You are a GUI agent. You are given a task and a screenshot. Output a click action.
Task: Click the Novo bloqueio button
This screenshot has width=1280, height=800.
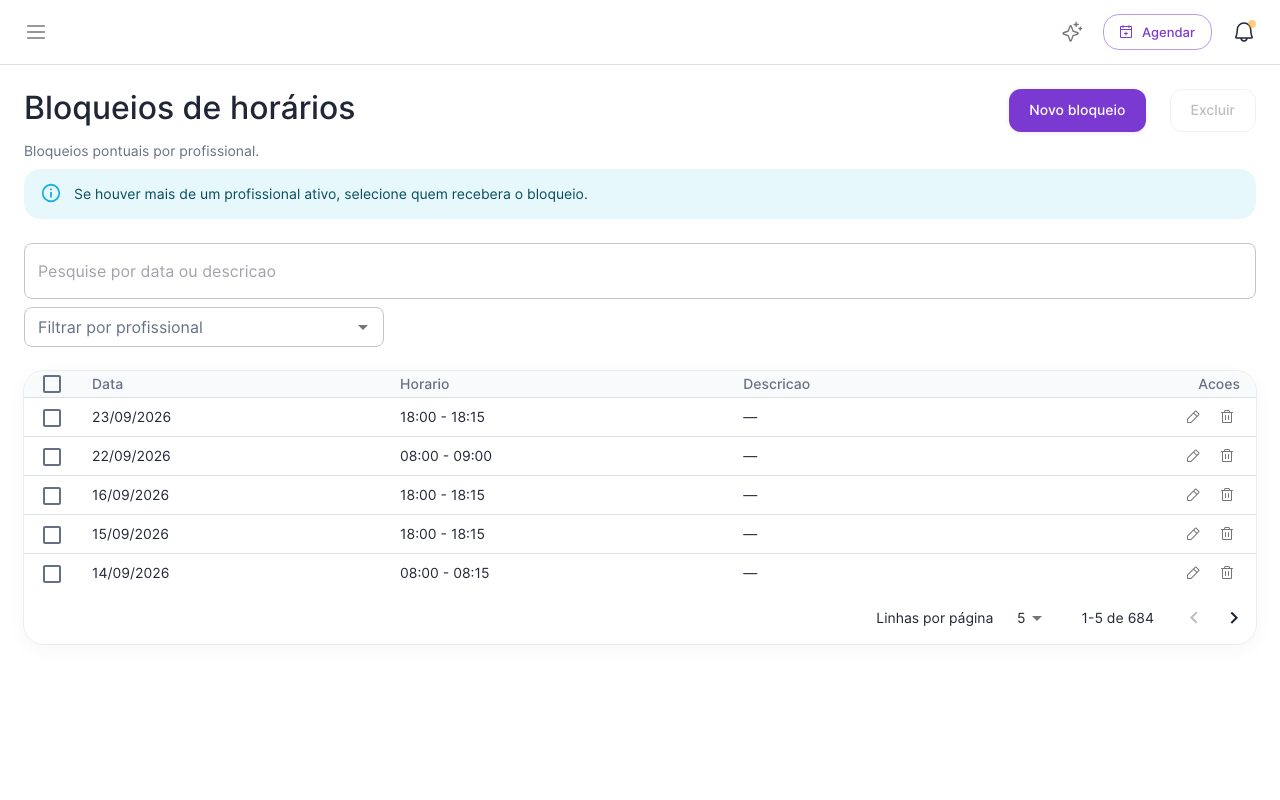click(x=1077, y=110)
